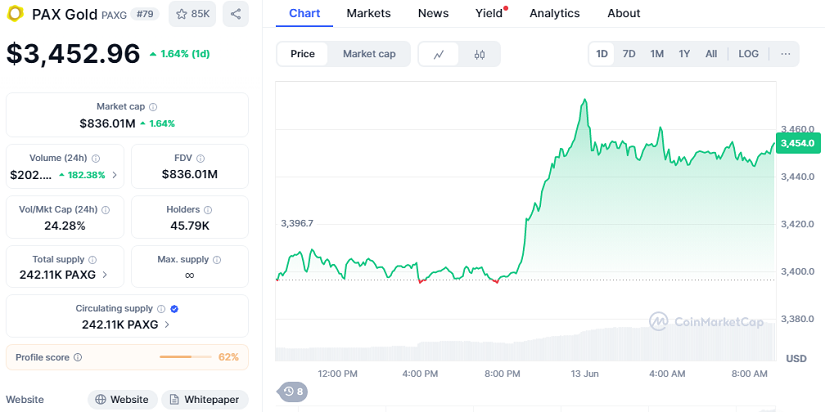Viewport: 825px width, 412px height.
Task: Click the Website button
Action: pyautogui.click(x=121, y=399)
